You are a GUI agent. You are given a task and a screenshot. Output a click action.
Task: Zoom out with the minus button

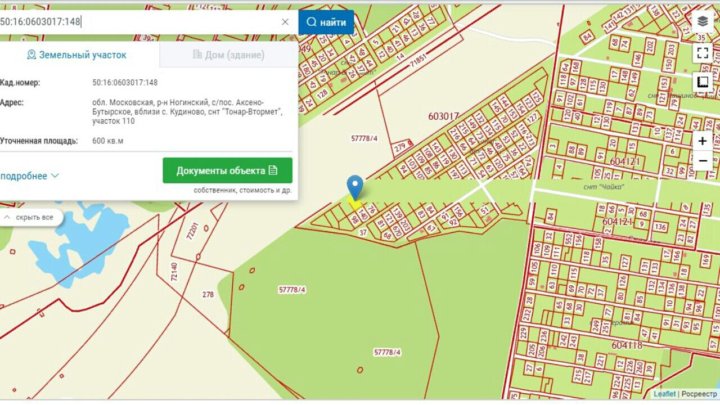(703, 160)
